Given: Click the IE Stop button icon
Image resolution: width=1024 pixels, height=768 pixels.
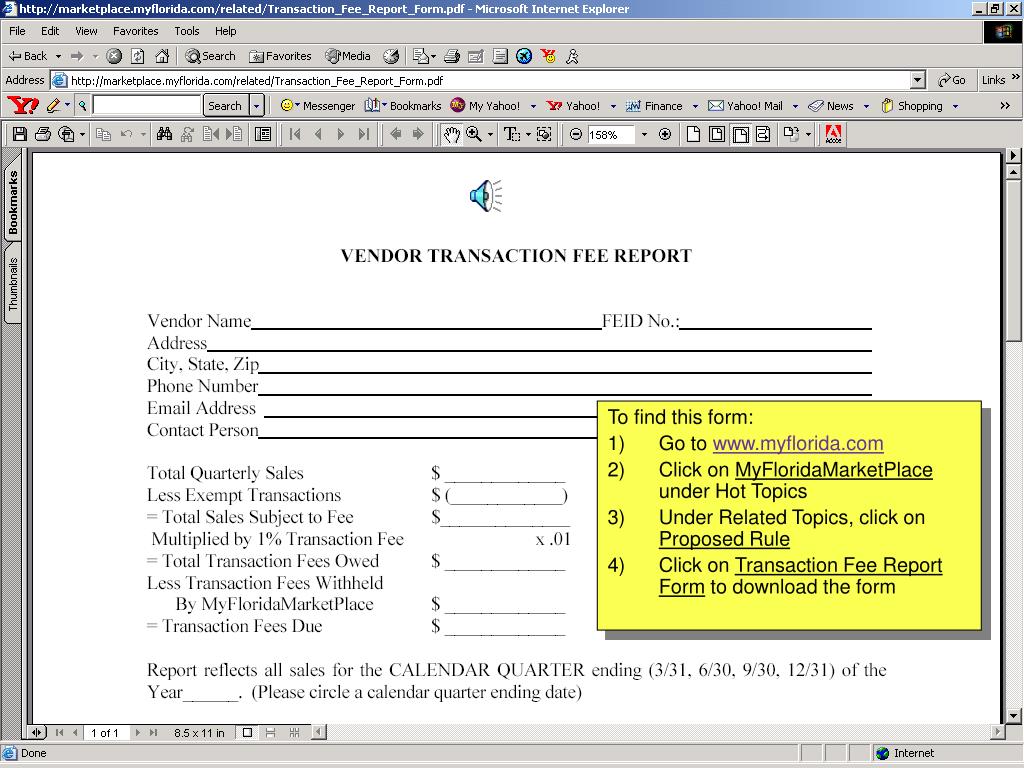Looking at the screenshot, I should point(114,56).
